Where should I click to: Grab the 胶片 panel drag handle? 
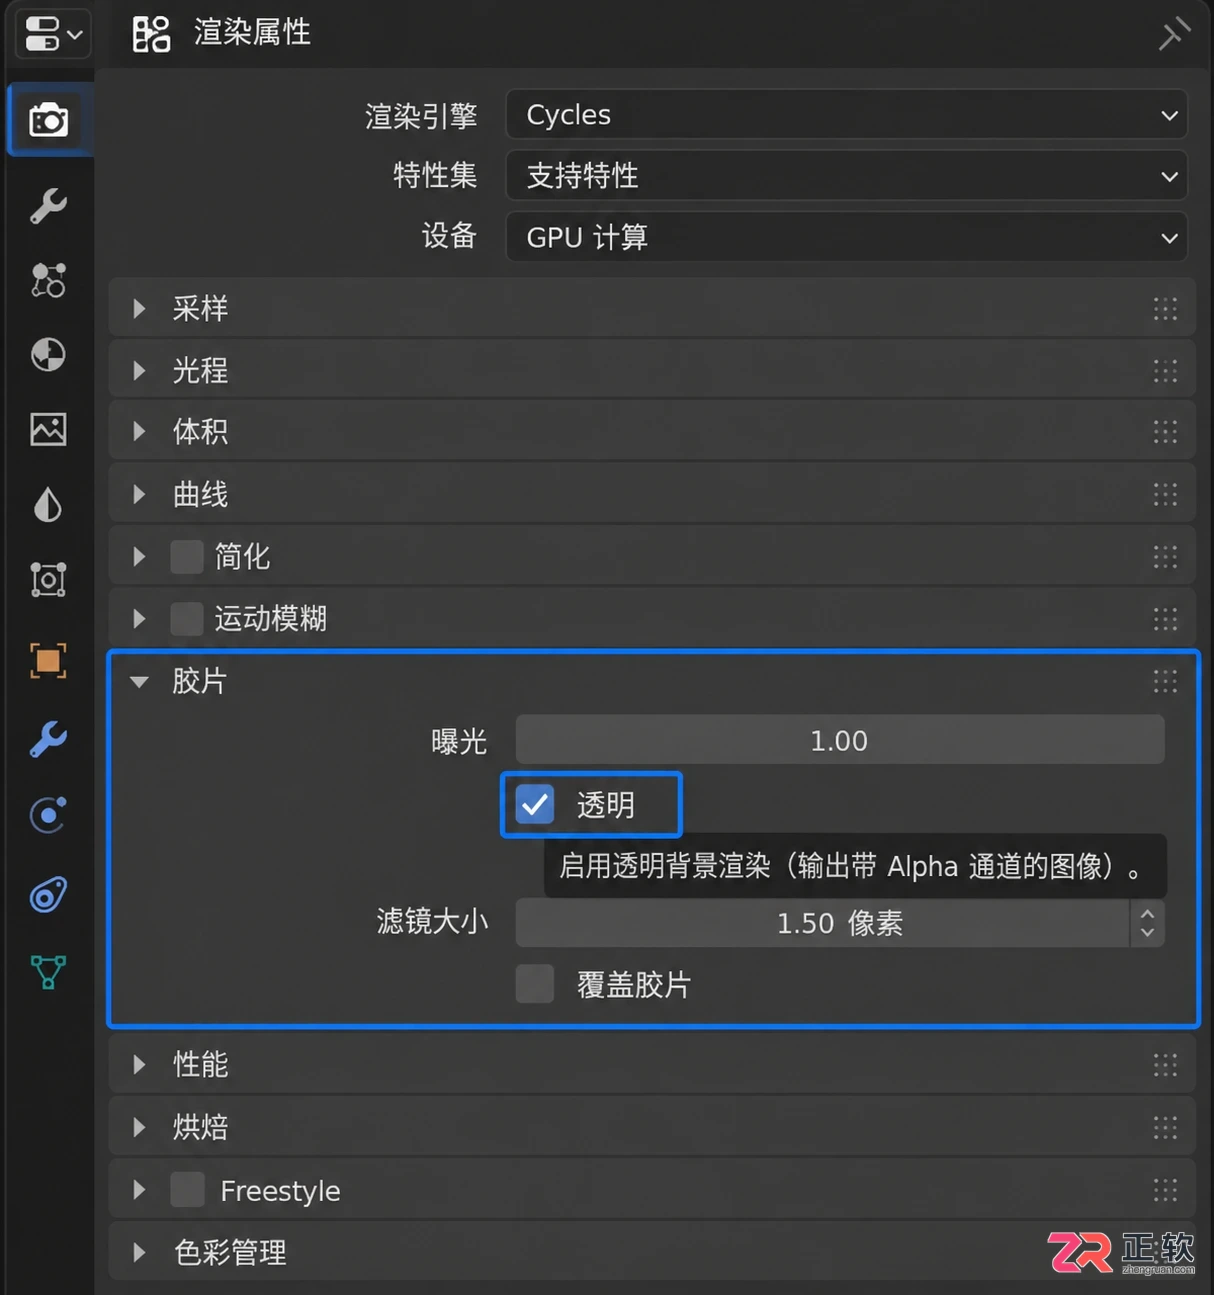click(x=1165, y=681)
